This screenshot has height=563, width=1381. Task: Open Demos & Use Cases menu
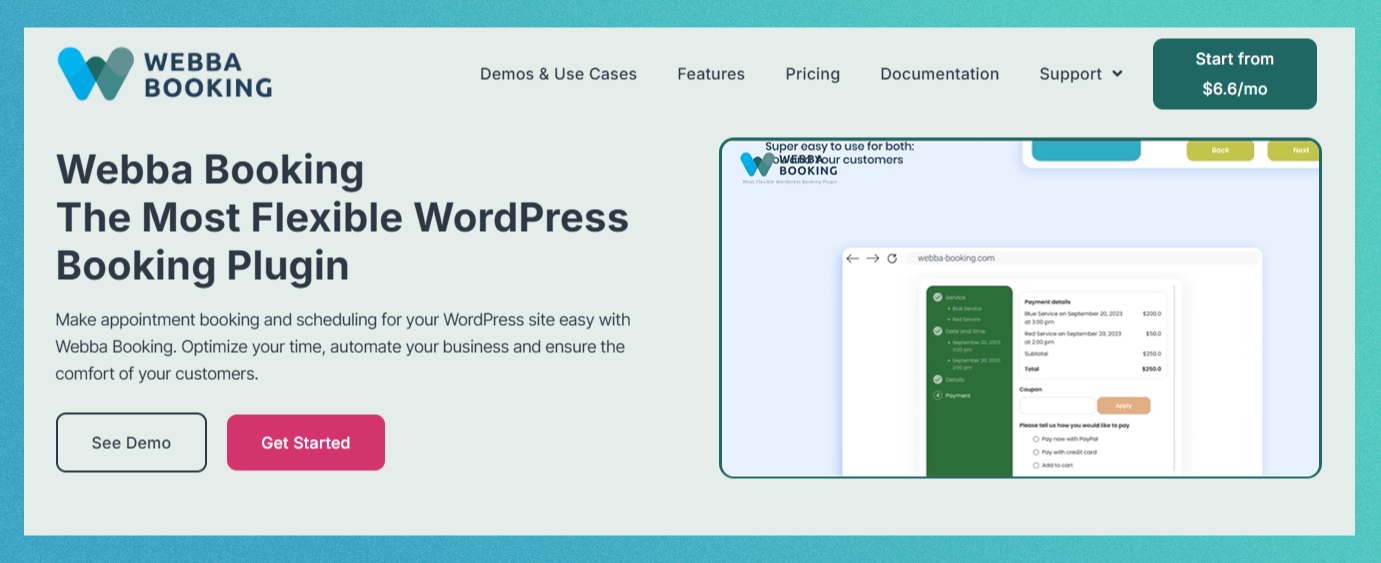(x=558, y=74)
